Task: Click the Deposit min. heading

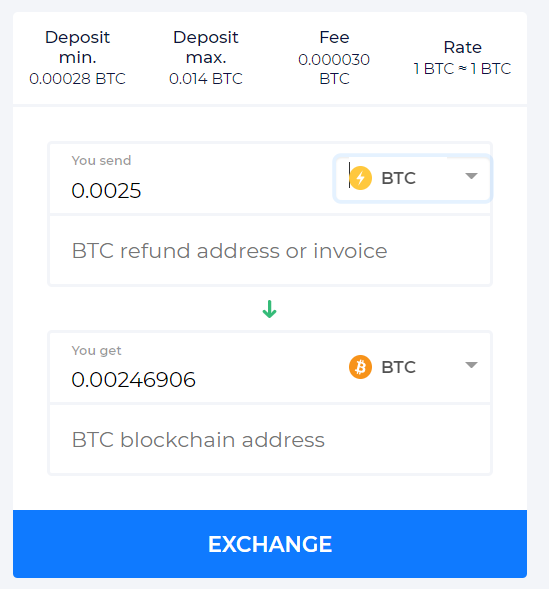Action: click(x=77, y=47)
